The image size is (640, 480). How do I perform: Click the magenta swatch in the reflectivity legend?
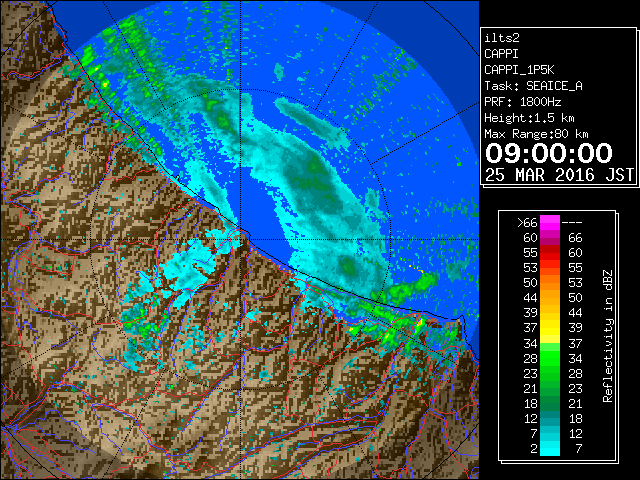click(x=550, y=224)
